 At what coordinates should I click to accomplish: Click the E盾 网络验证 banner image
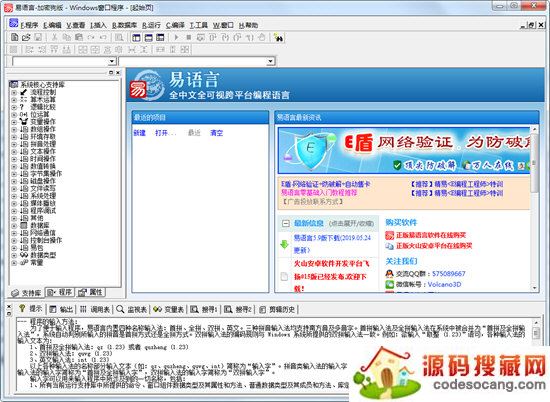[x=404, y=151]
